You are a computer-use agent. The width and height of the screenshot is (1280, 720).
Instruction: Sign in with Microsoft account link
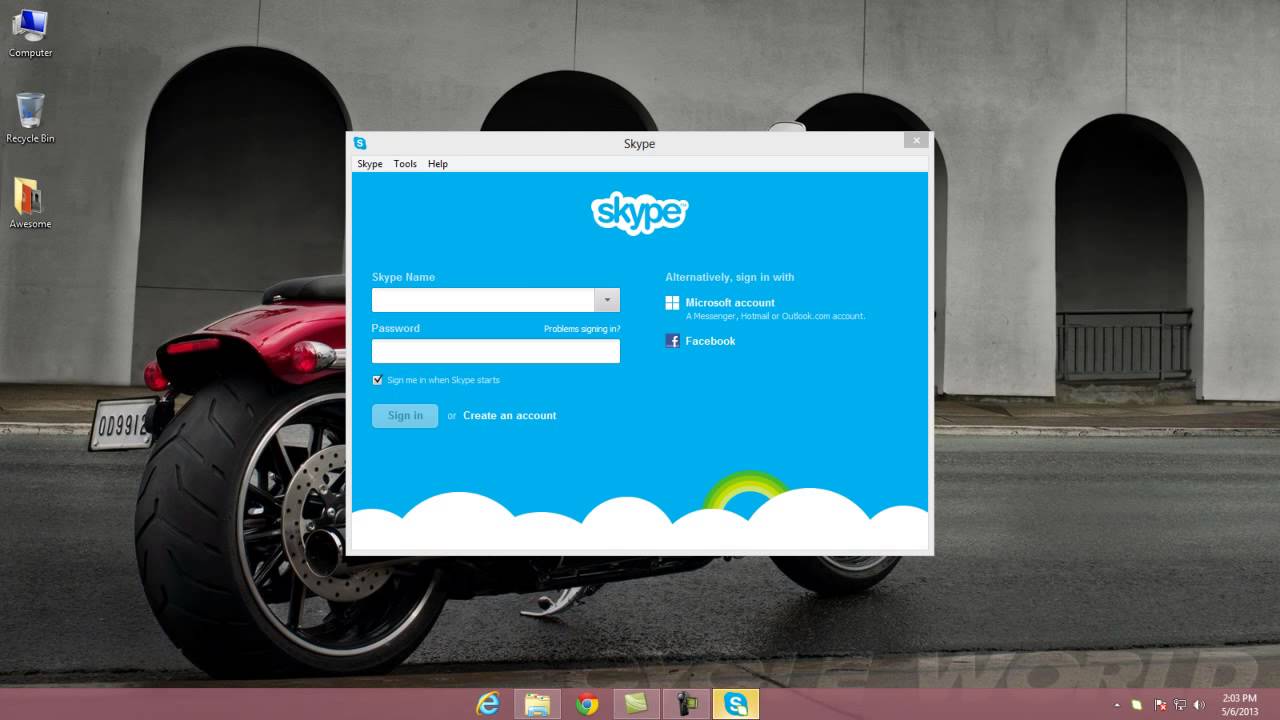coord(730,303)
